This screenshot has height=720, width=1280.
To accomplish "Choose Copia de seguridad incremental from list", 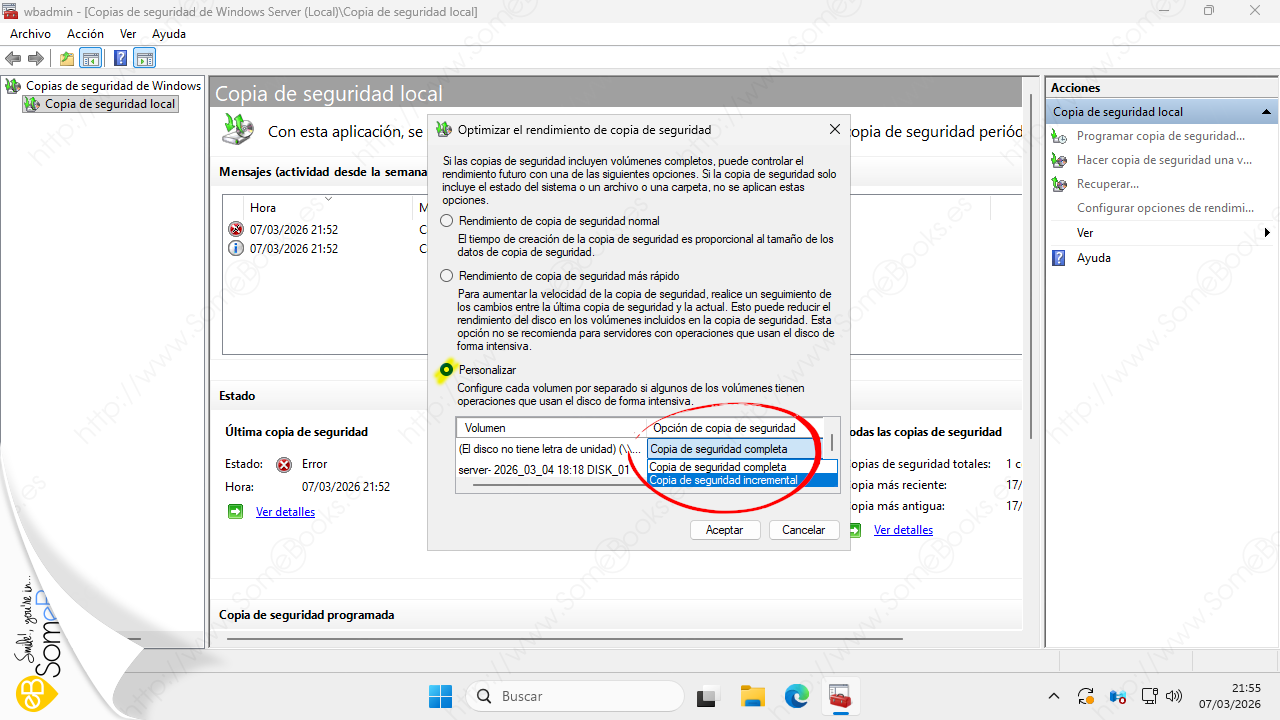I will coord(742,480).
